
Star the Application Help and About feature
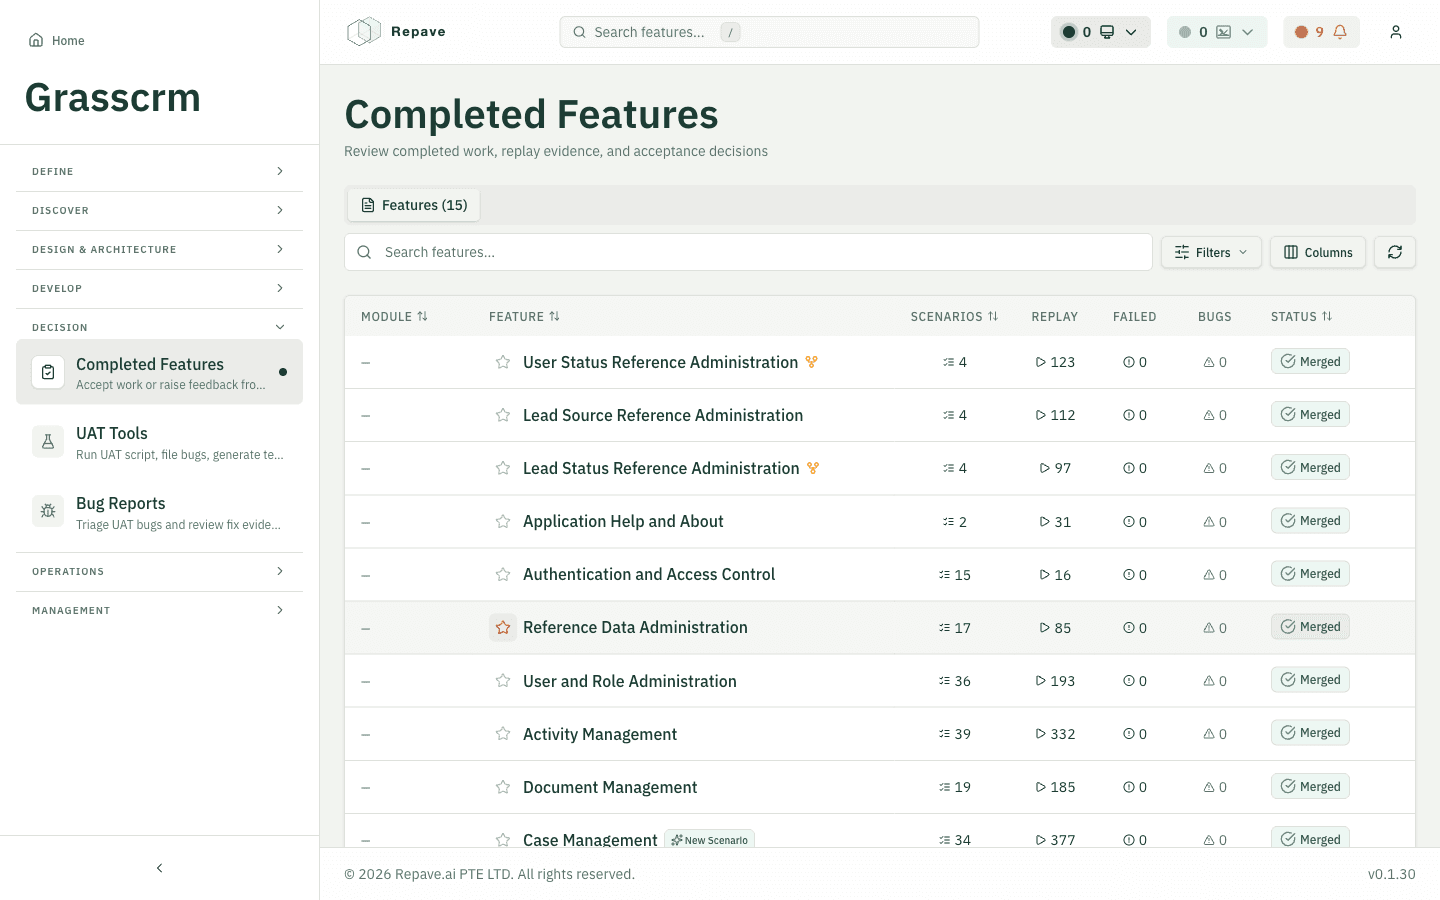pyautogui.click(x=503, y=521)
